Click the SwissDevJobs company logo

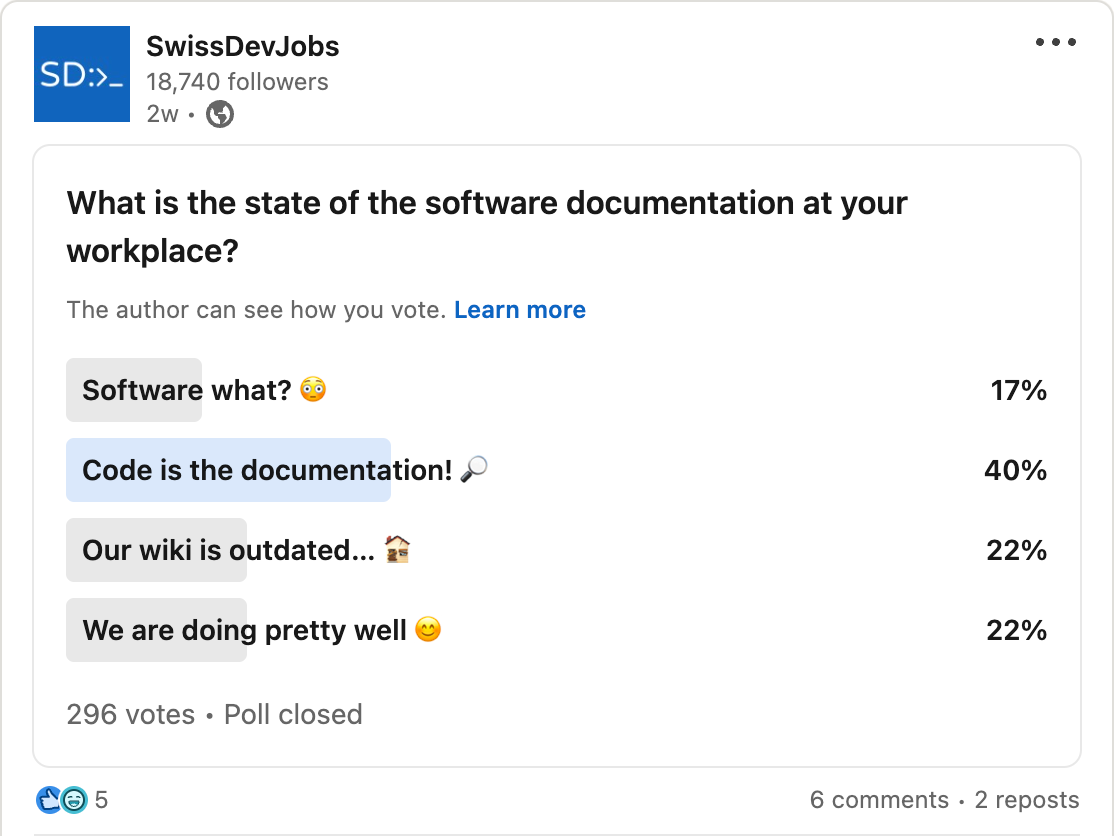pyautogui.click(x=82, y=74)
